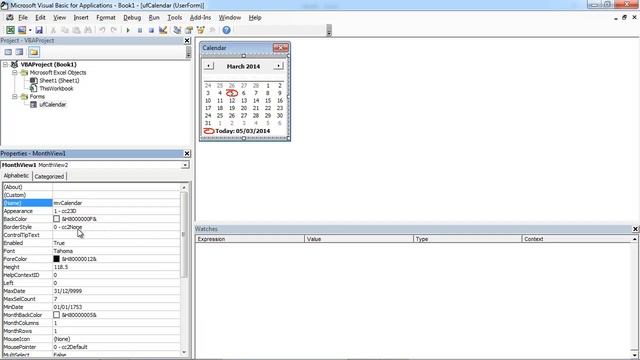The width and height of the screenshot is (640, 360).
Task: Click the Expression column header in Watches
Action: point(250,239)
